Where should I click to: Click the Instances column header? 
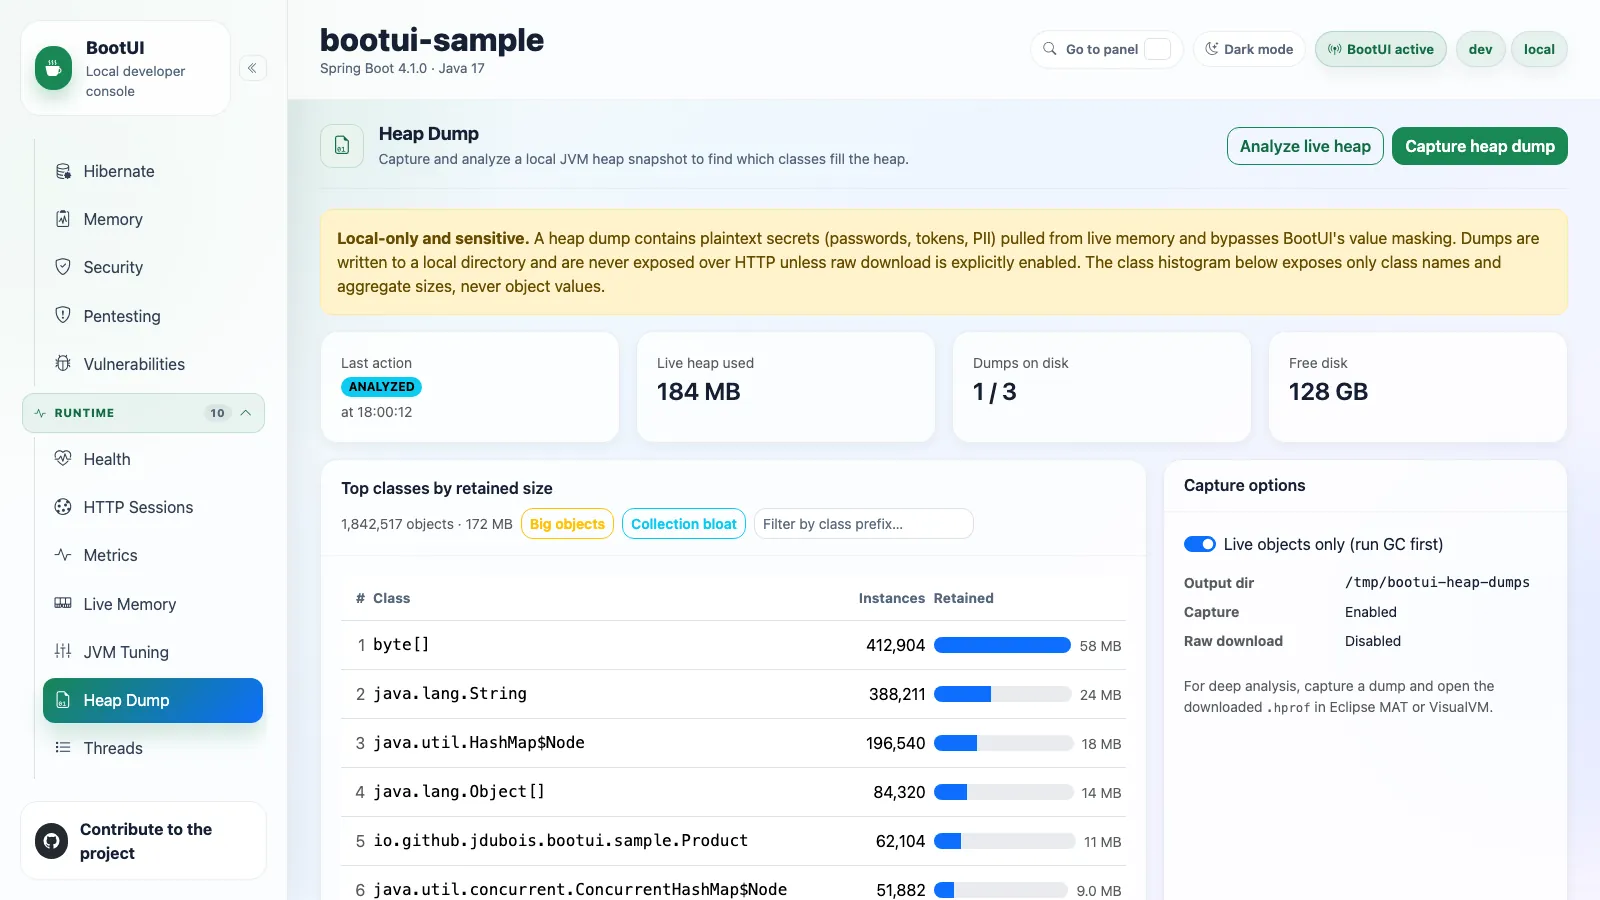(x=891, y=598)
